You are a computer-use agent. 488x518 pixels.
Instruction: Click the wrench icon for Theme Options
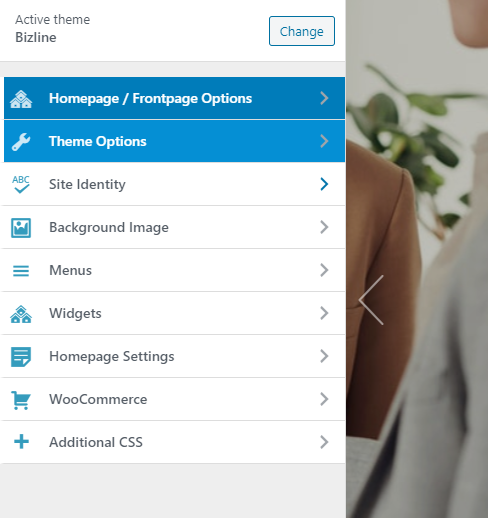coord(21,142)
